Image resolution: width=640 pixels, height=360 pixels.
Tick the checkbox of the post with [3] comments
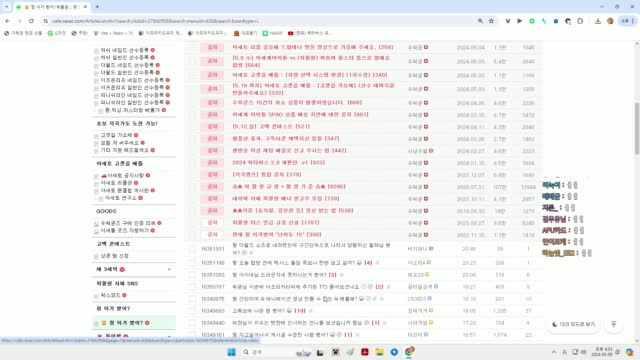[192, 275]
